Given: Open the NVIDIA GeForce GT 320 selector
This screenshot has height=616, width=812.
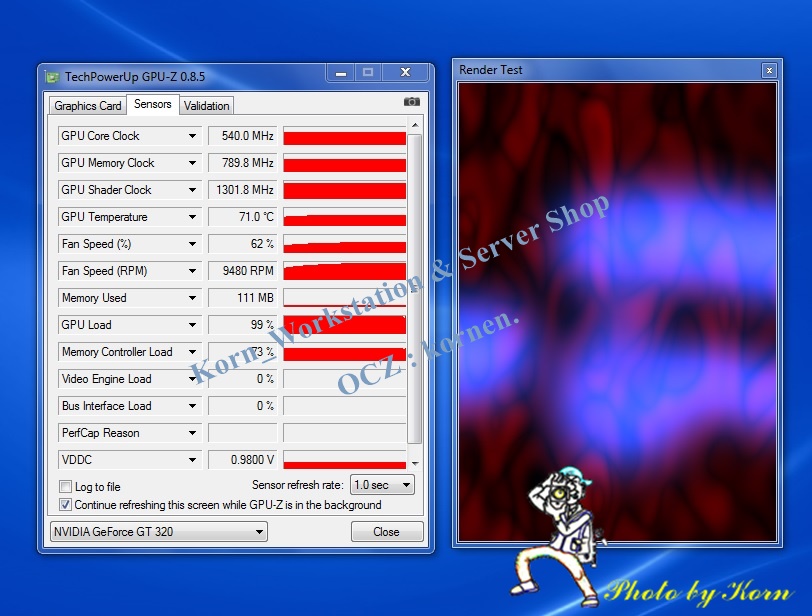Looking at the screenshot, I should [158, 532].
